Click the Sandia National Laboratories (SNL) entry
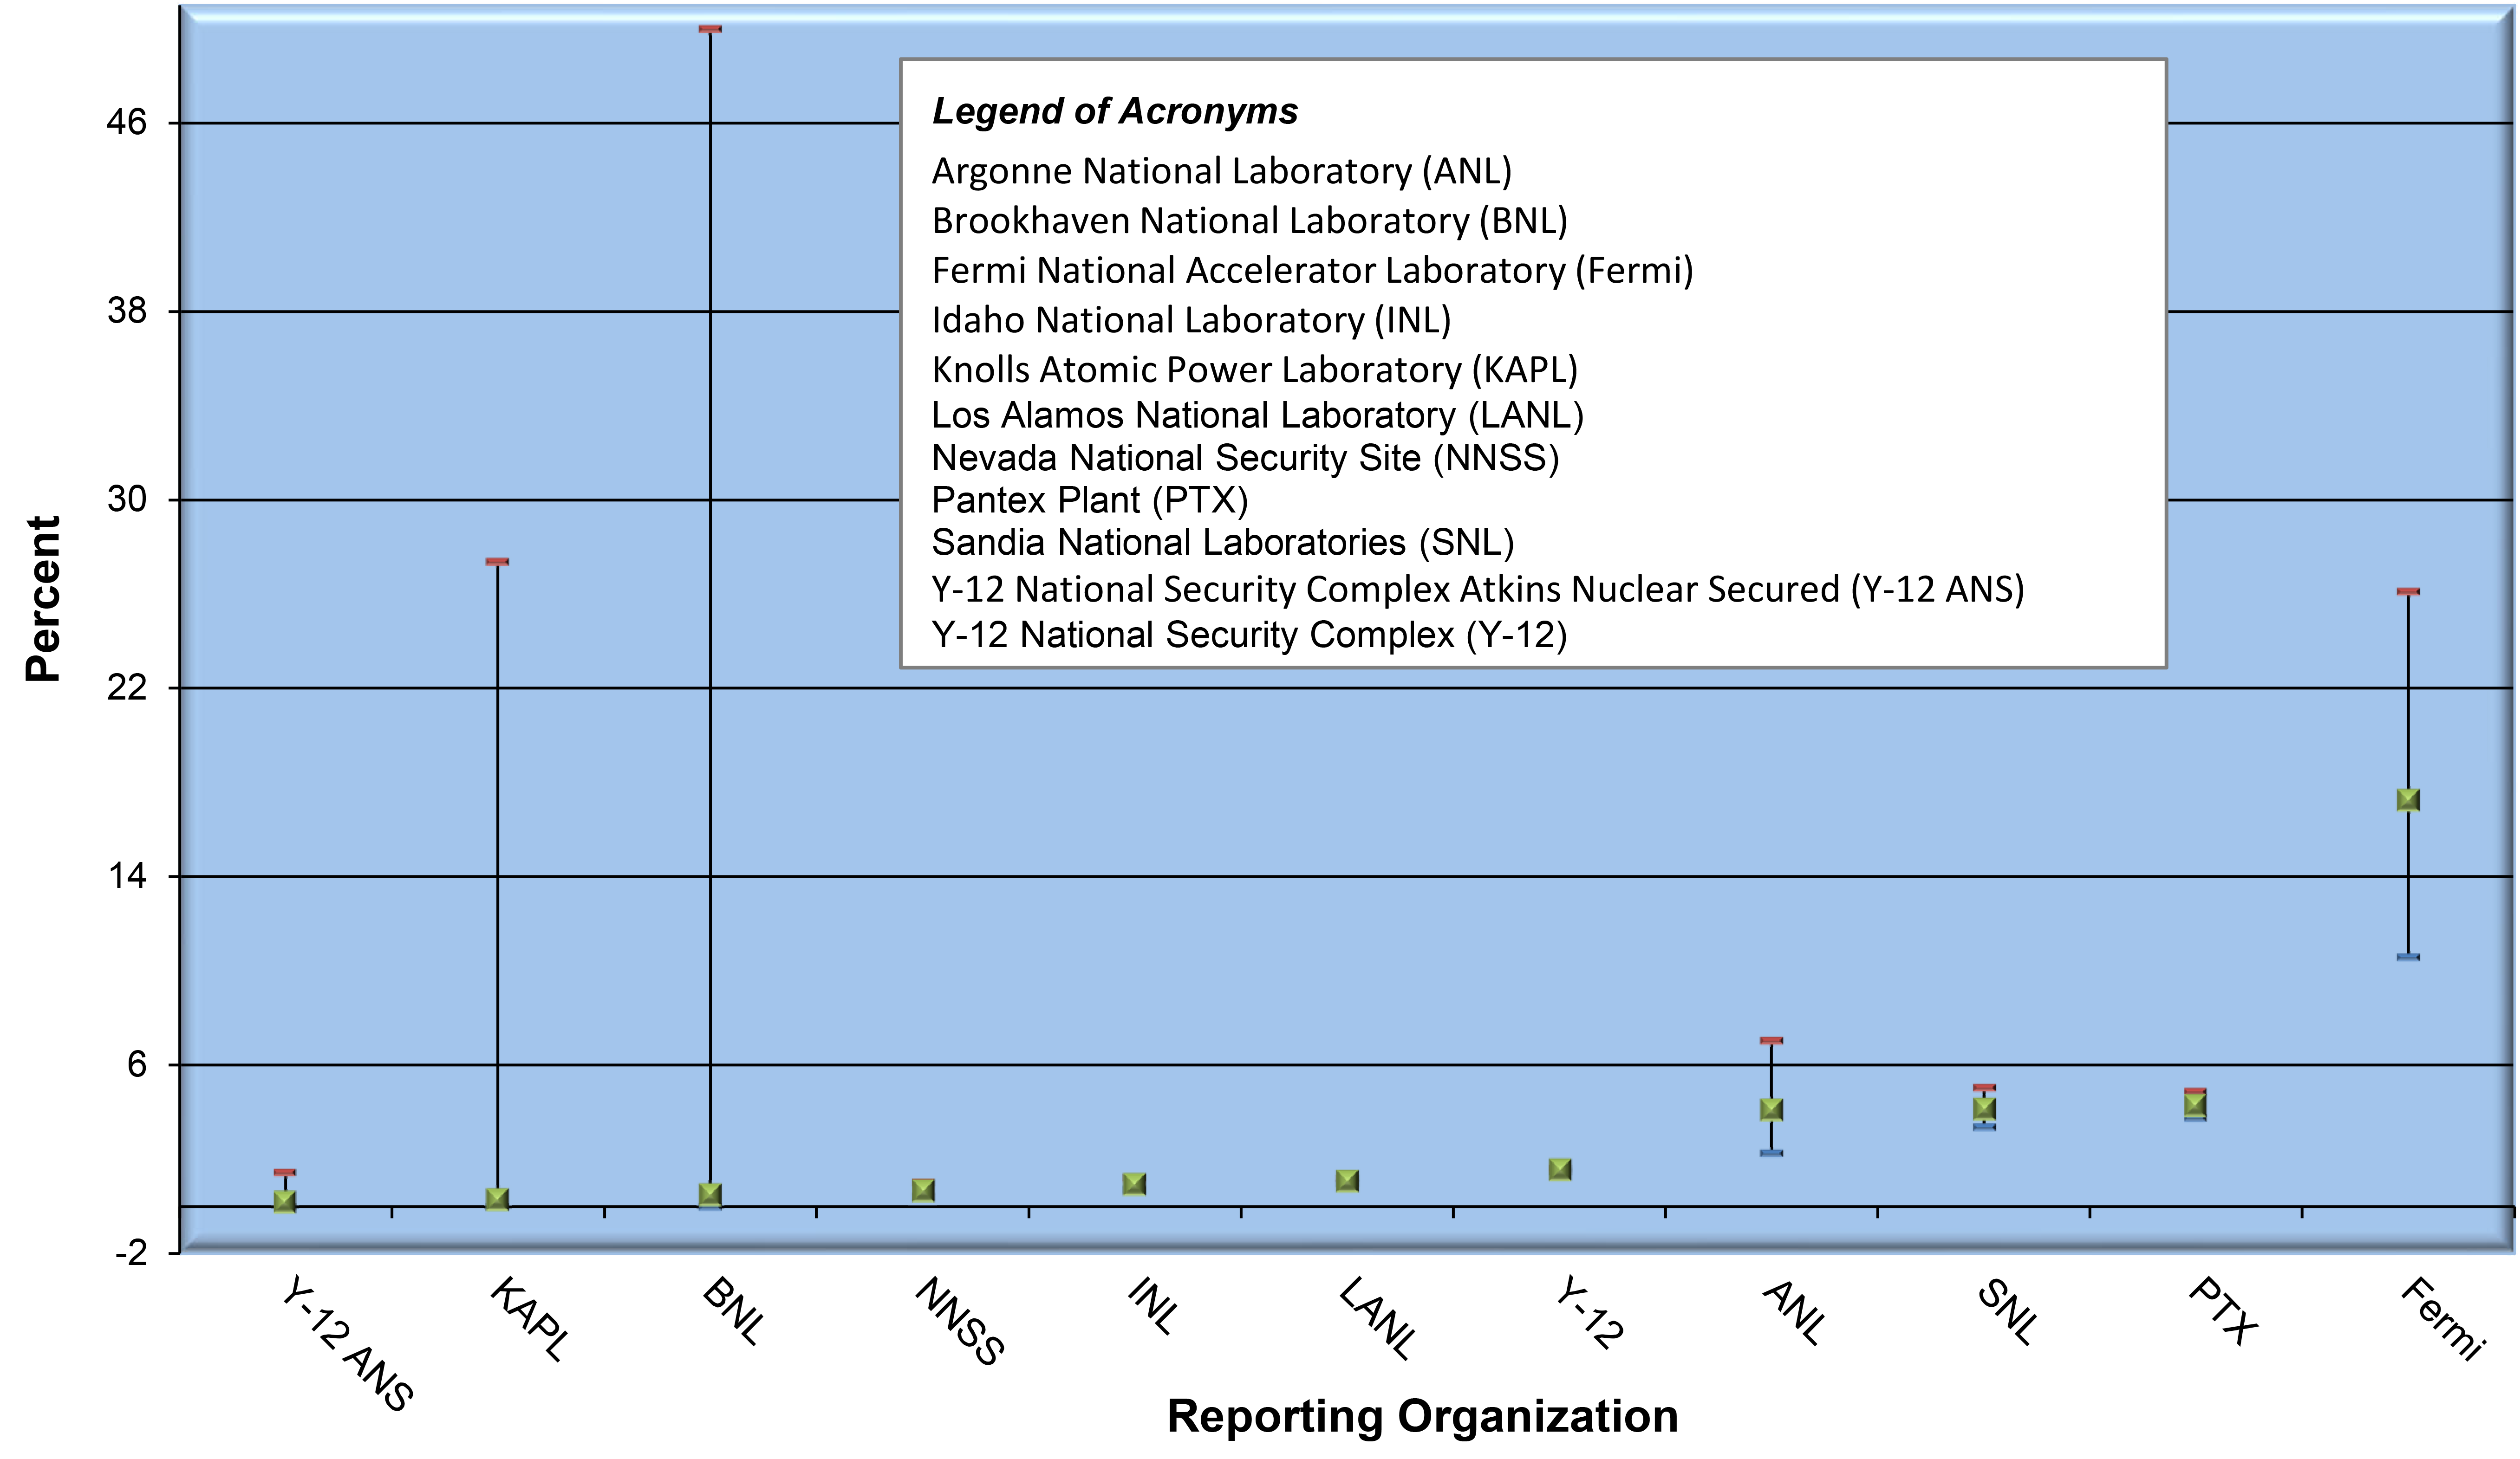This screenshot has width=2520, height=1459. [x=1222, y=542]
